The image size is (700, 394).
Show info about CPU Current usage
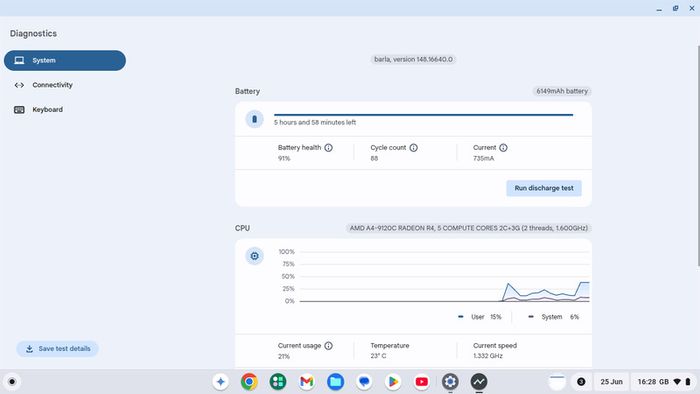tap(329, 346)
